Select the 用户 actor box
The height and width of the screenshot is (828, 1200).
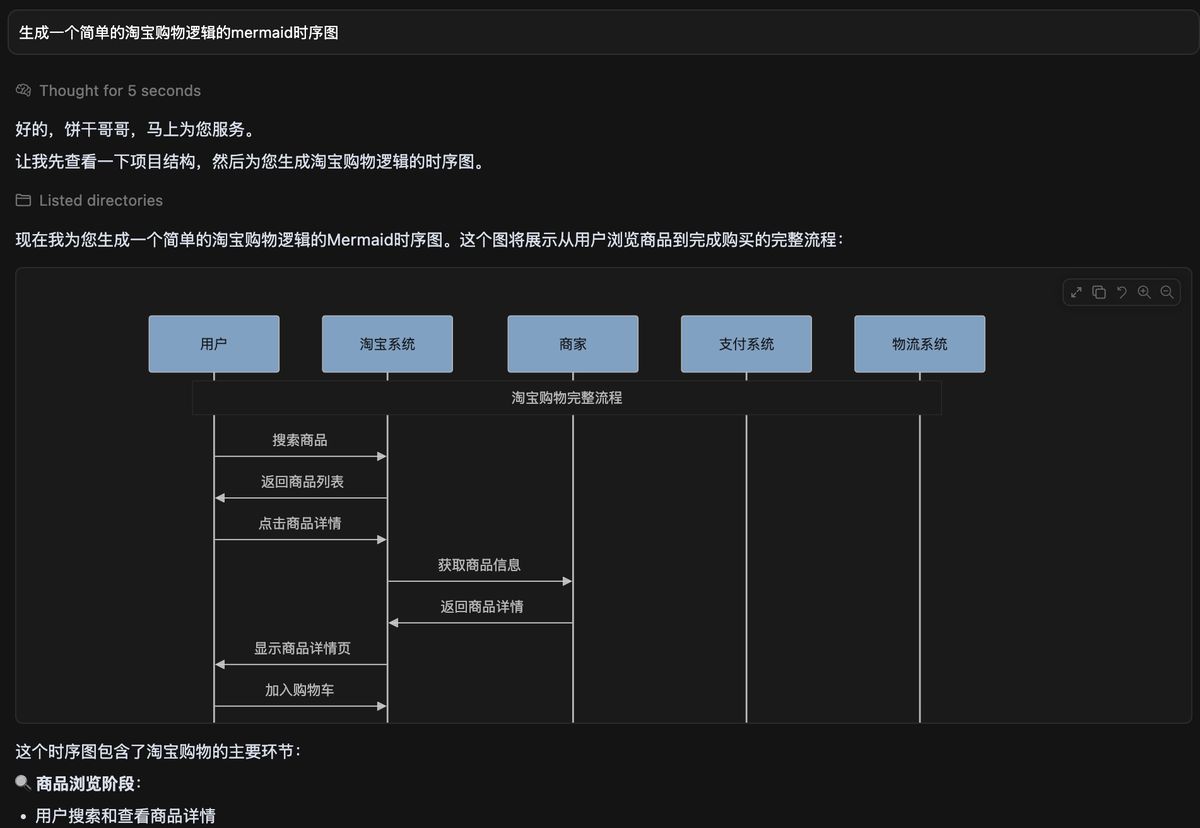(x=214, y=343)
